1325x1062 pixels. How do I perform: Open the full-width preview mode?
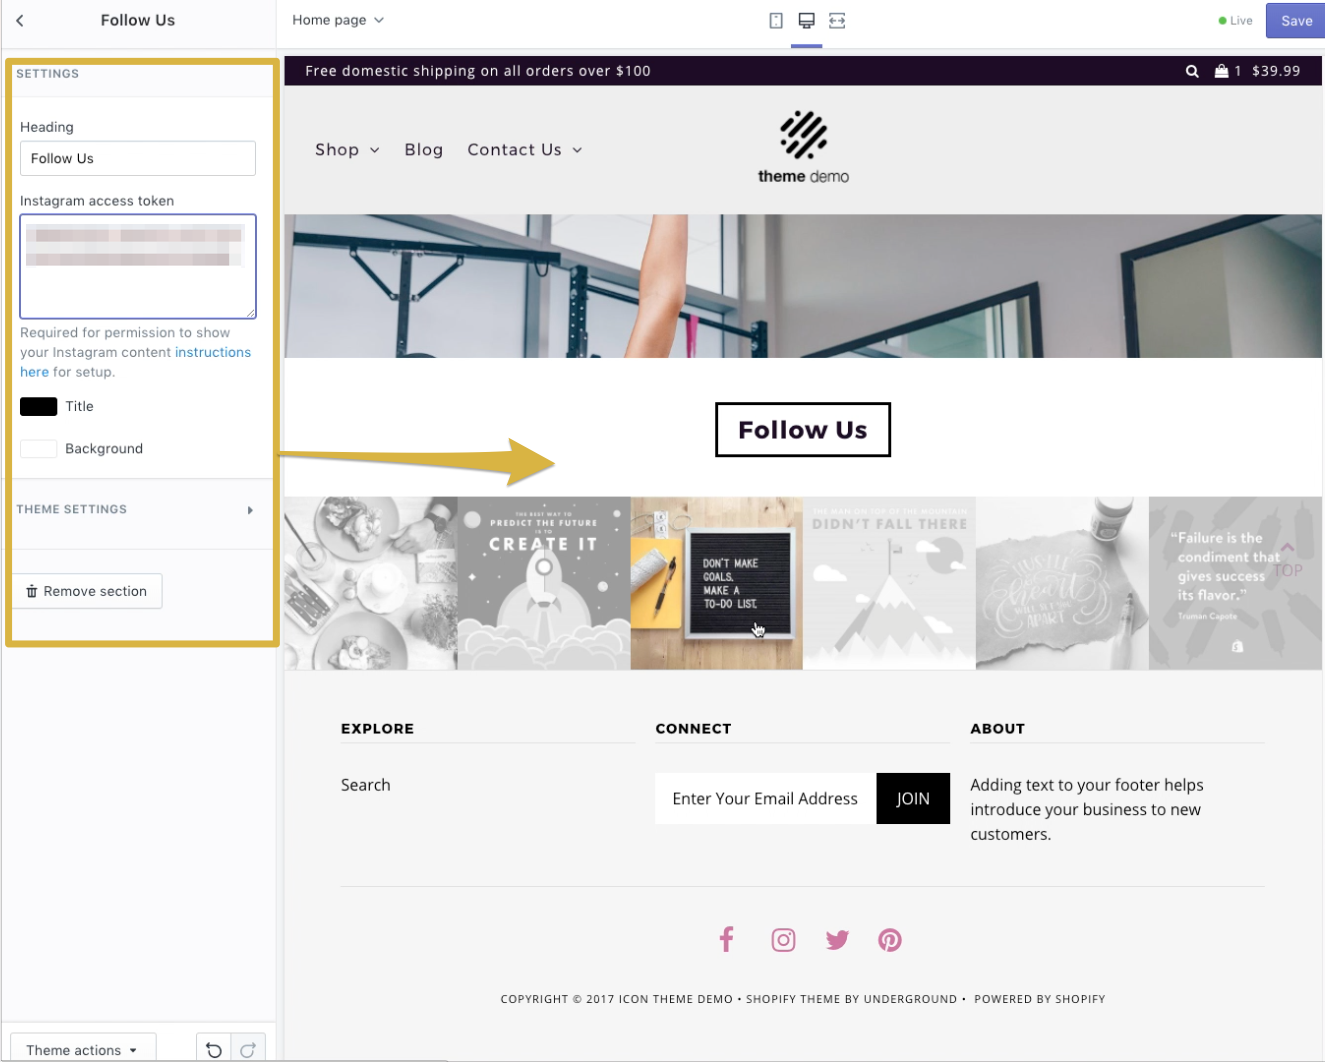[837, 20]
